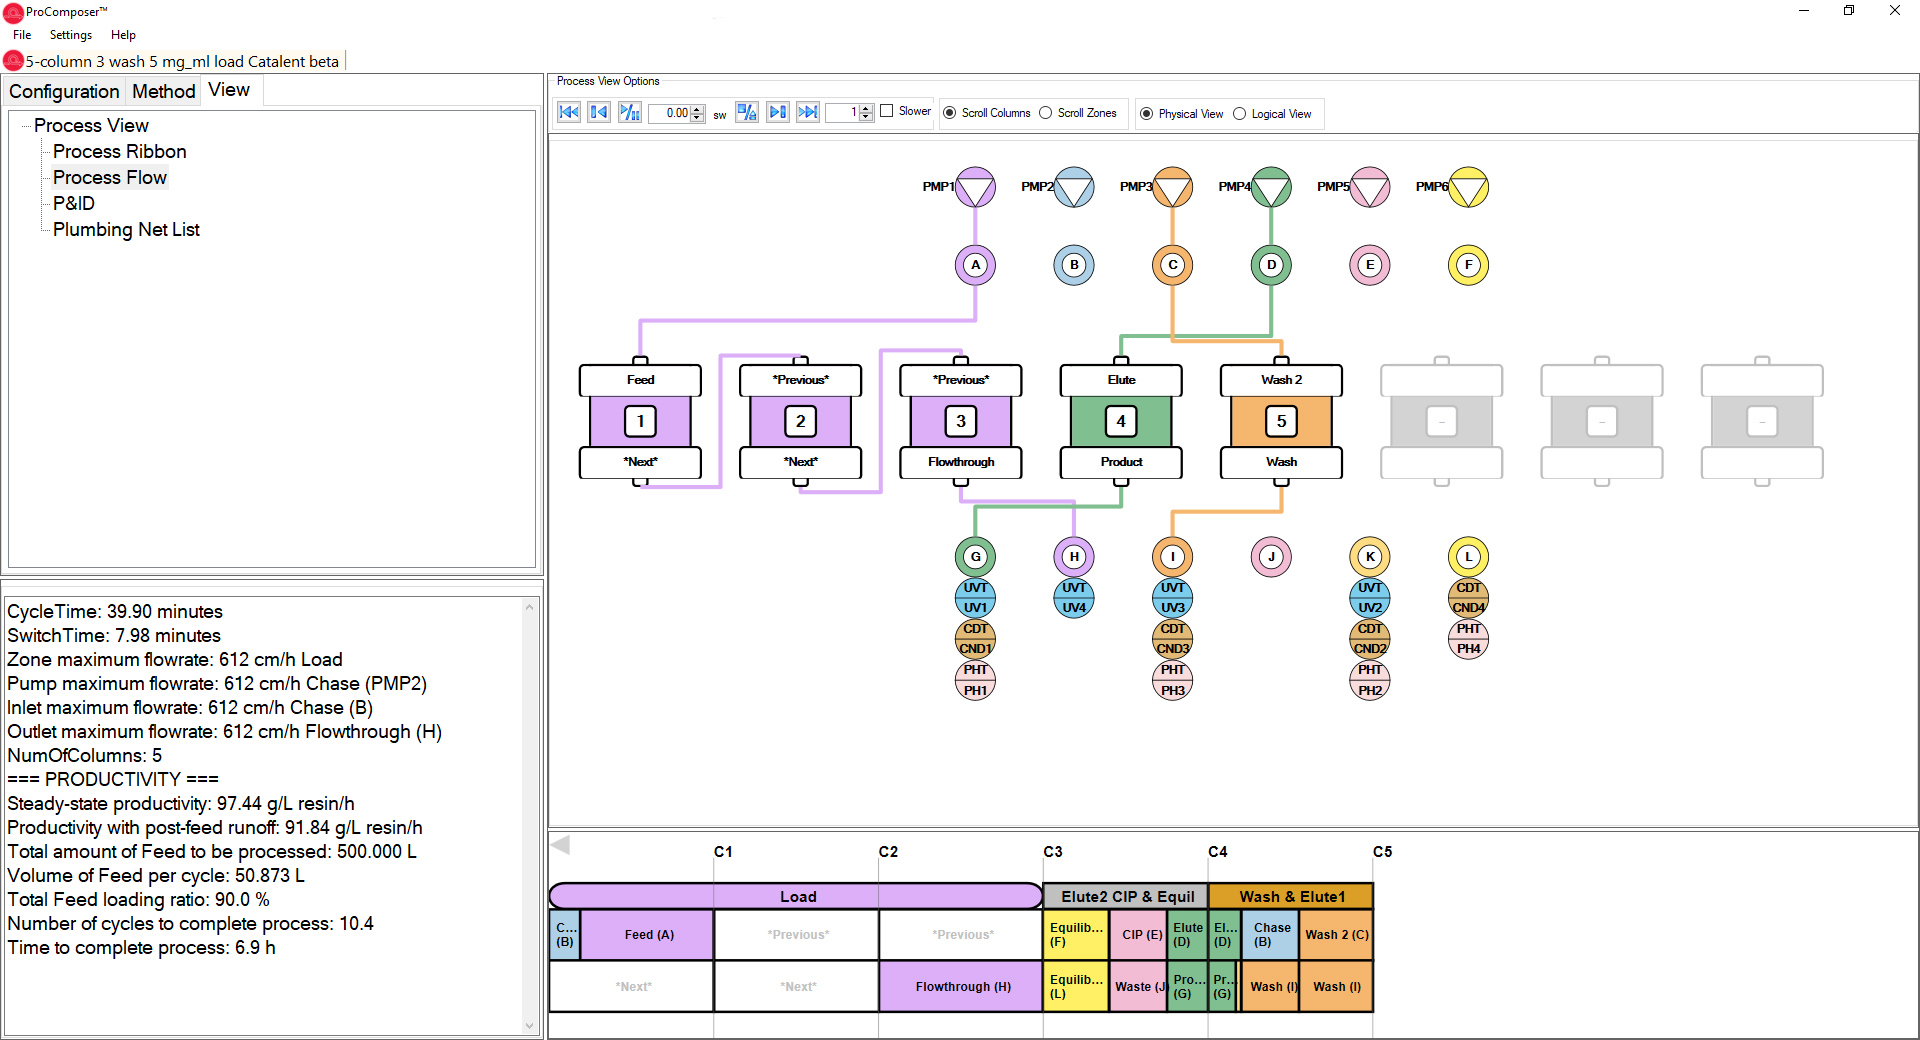Select outlet G circle
Image resolution: width=1920 pixels, height=1040 pixels.
click(975, 557)
